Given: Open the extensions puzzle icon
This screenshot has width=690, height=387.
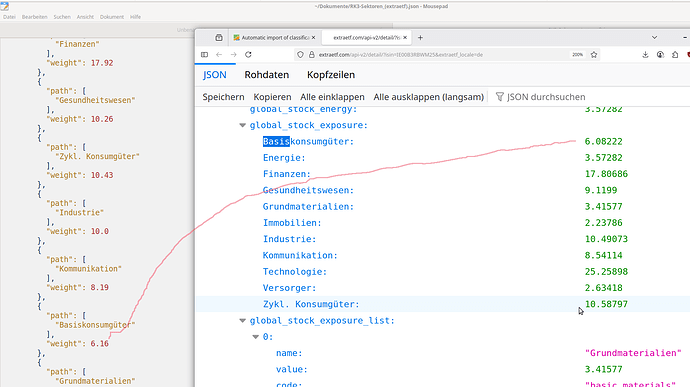Looking at the screenshot, I should [675, 55].
